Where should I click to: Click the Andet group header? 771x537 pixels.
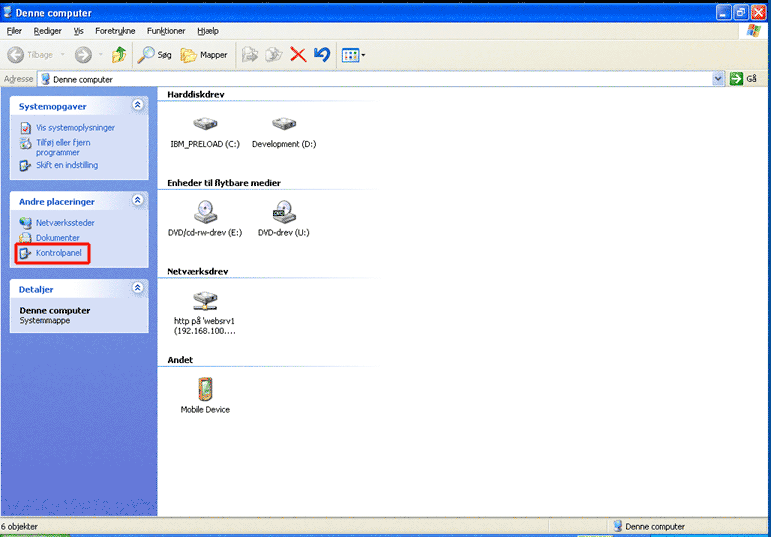pyautogui.click(x=180, y=360)
